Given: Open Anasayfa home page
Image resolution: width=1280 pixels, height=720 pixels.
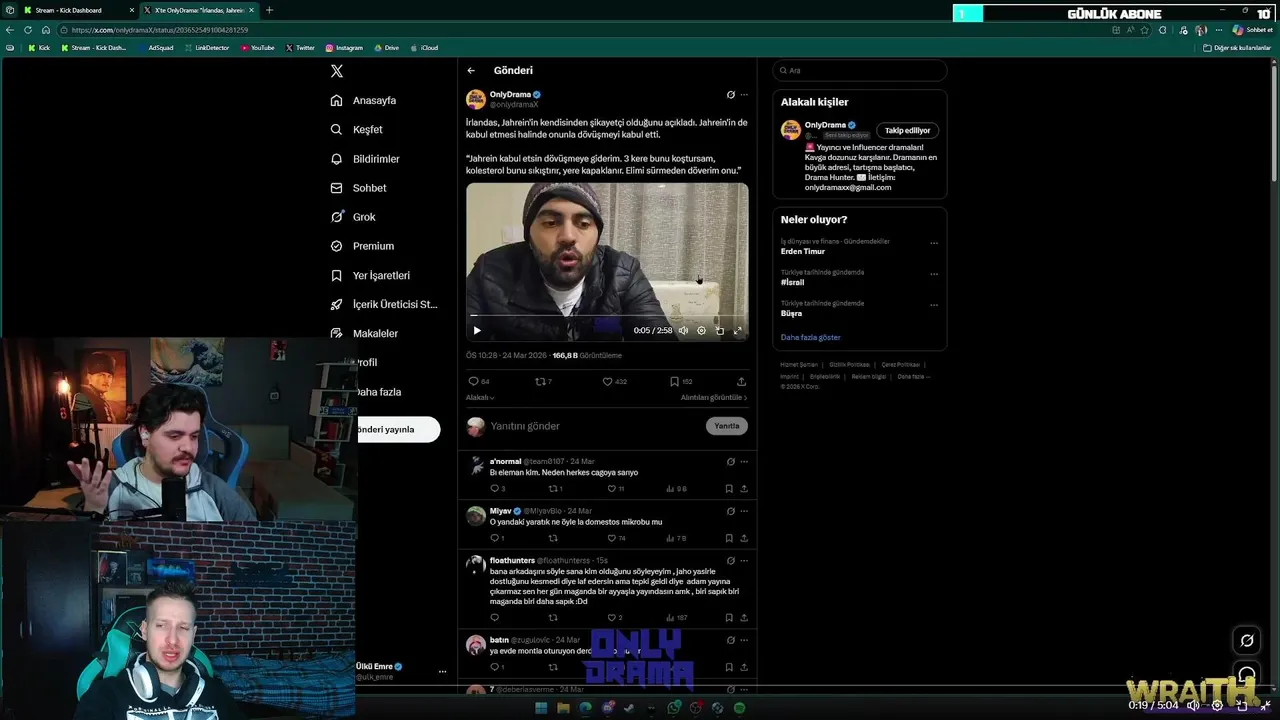Looking at the screenshot, I should tap(364, 101).
